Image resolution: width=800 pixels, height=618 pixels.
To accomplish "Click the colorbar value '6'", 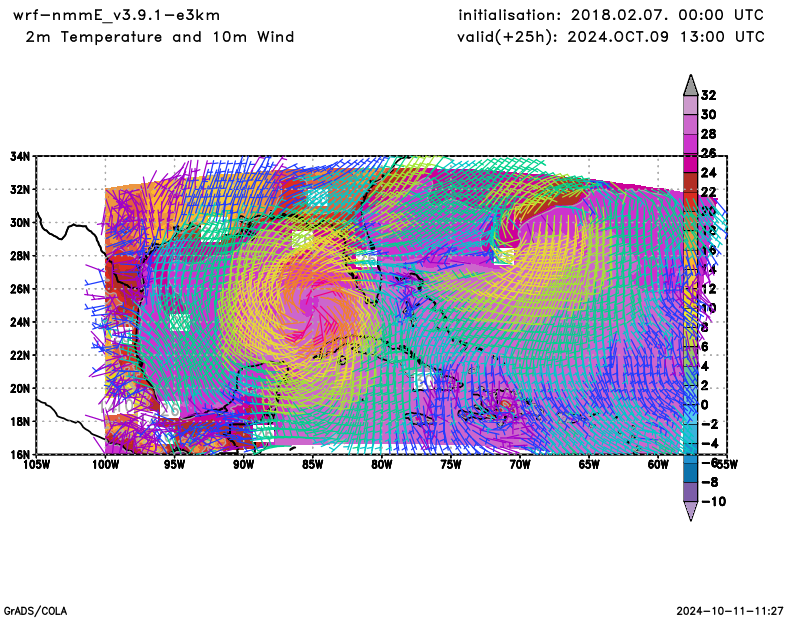I will [x=705, y=347].
